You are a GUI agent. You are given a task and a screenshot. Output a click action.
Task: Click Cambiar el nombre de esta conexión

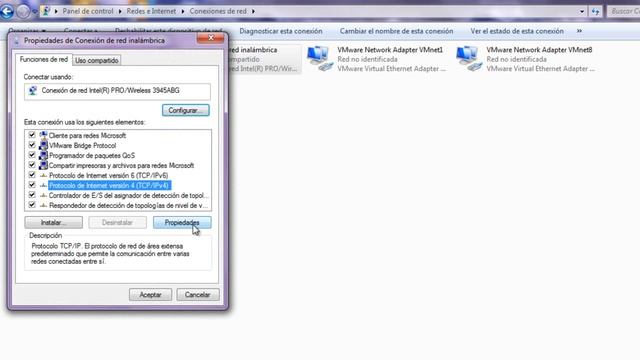pyautogui.click(x=396, y=31)
